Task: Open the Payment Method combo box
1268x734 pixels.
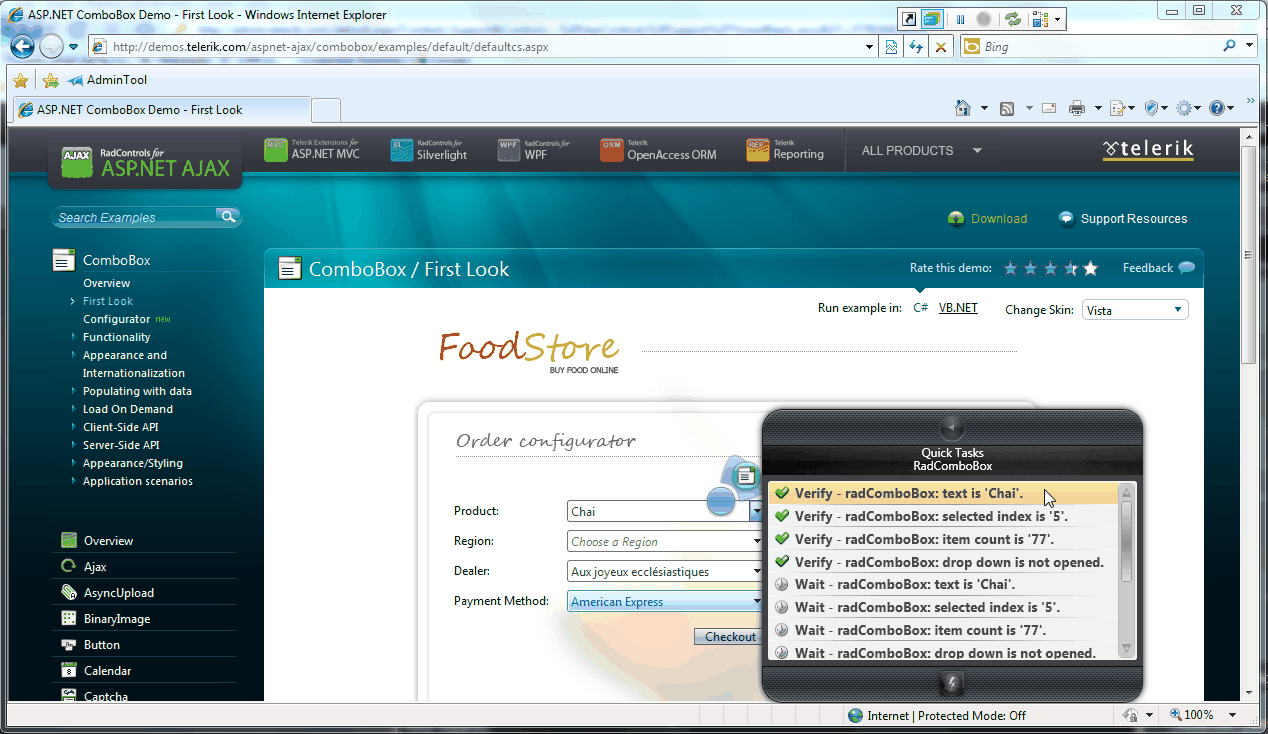Action: click(664, 601)
